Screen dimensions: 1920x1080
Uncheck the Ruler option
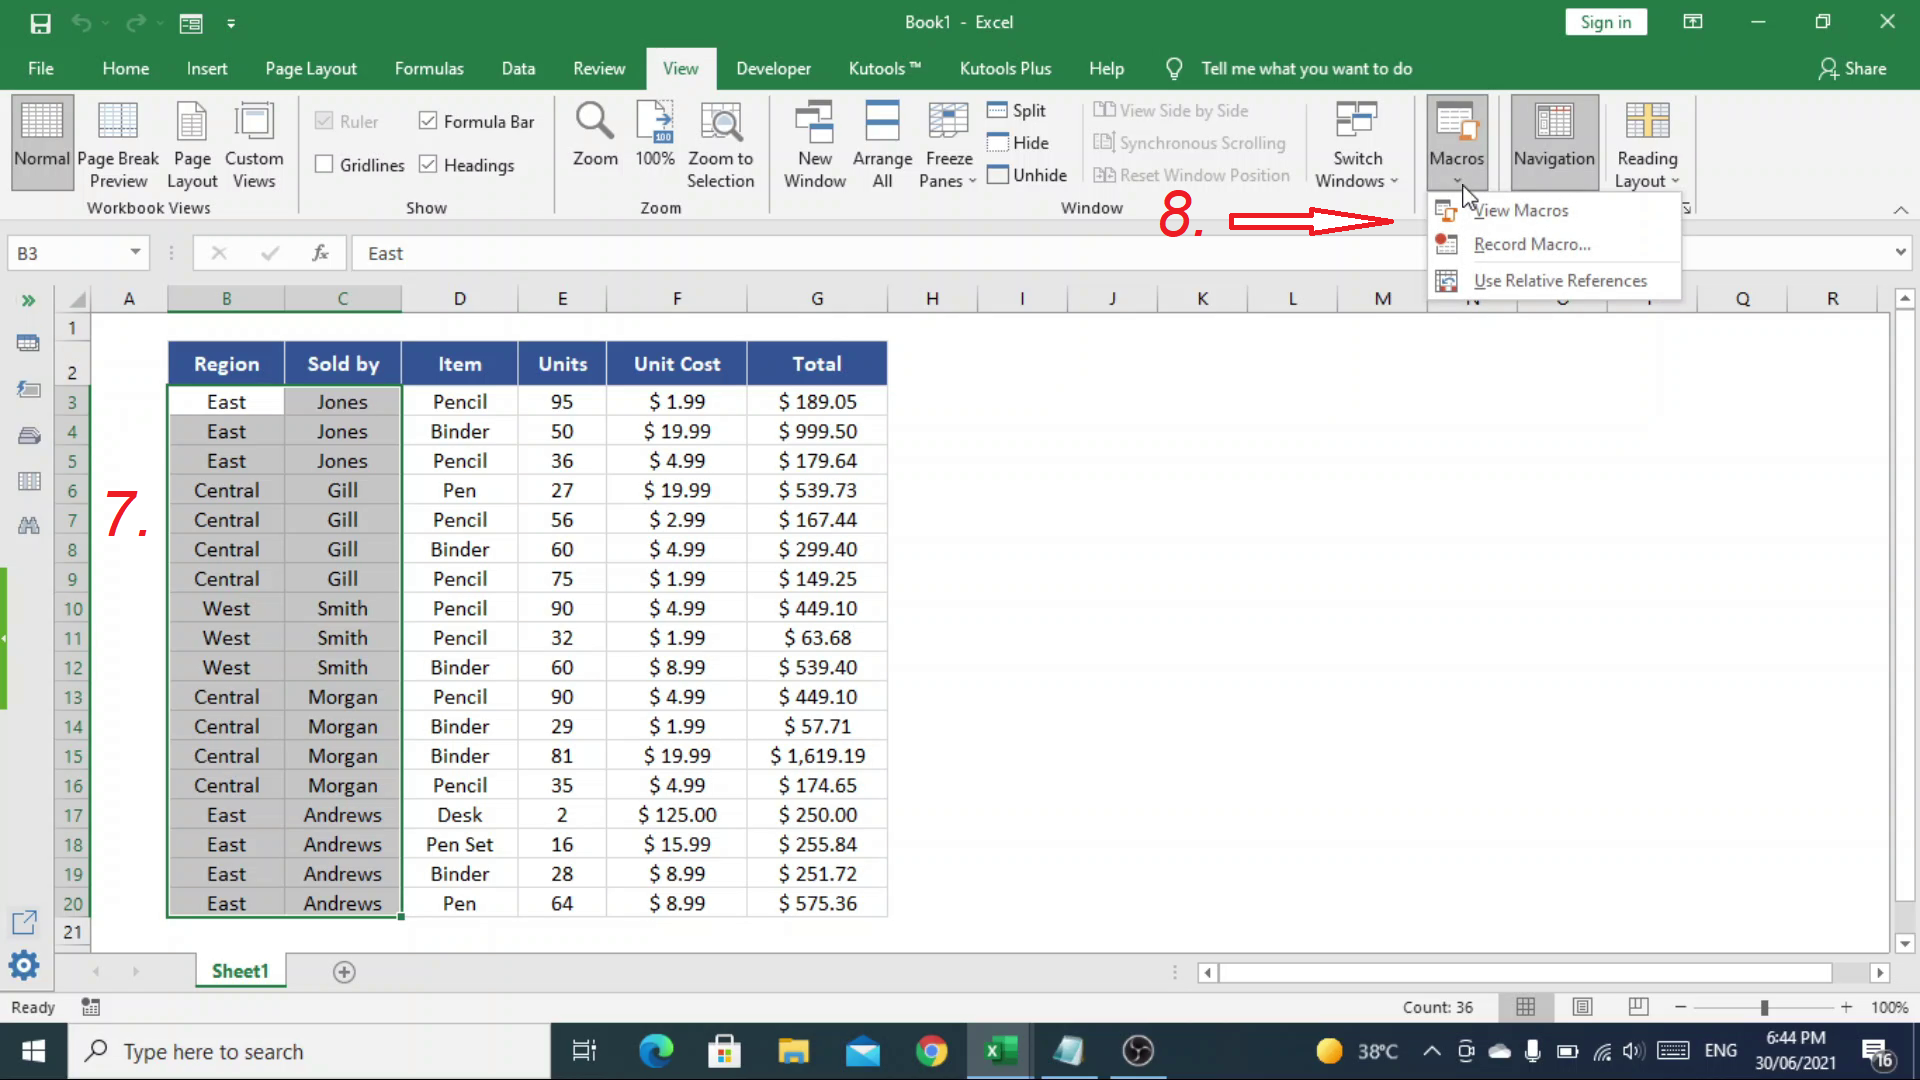point(324,120)
